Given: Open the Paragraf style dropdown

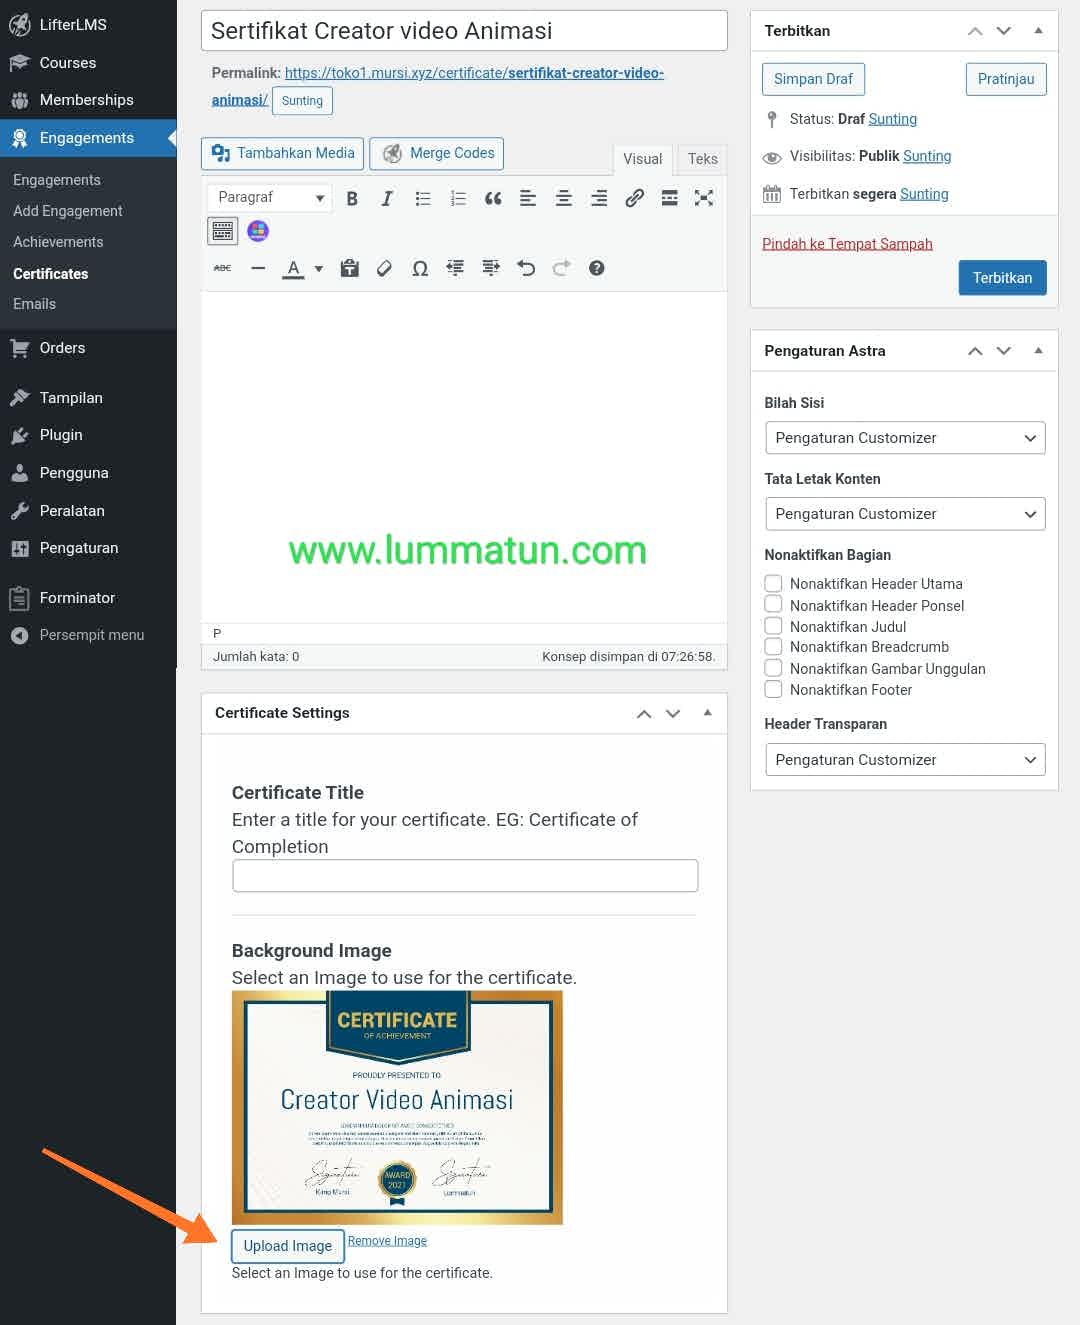Looking at the screenshot, I should [x=268, y=197].
